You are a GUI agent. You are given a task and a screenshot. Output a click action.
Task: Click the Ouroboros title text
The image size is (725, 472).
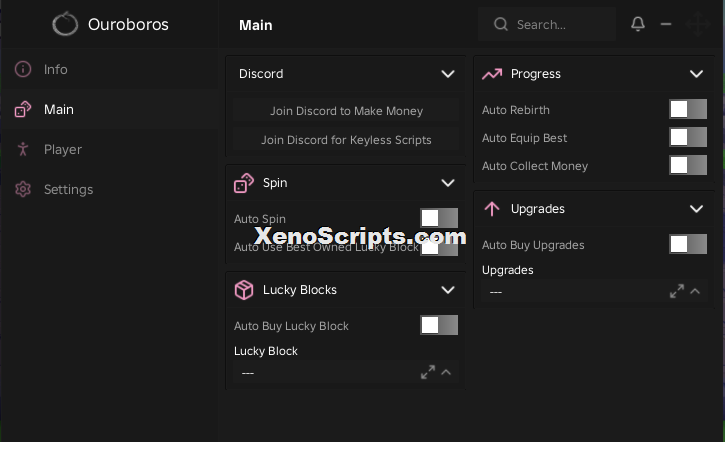click(x=128, y=25)
